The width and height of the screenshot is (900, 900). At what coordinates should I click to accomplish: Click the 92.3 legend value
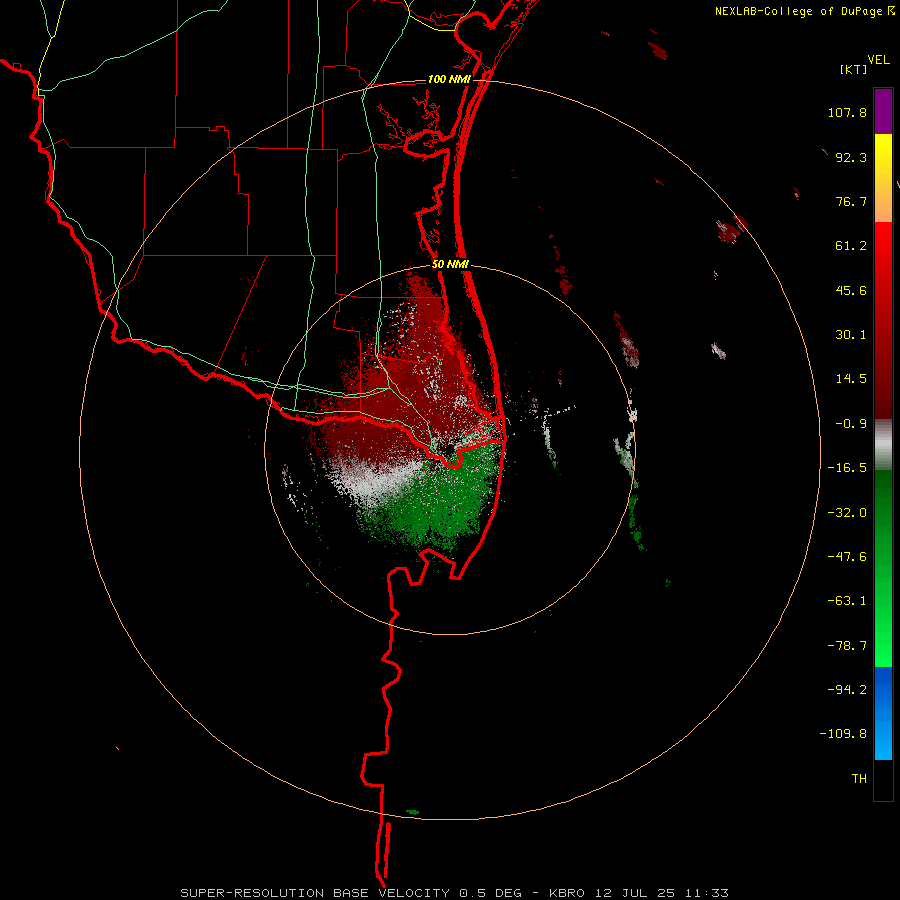[851, 157]
